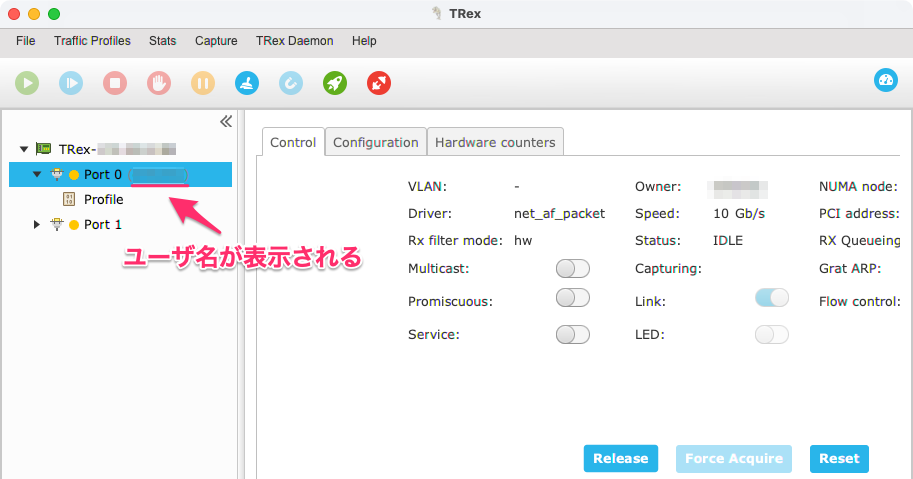Open the Stats menu
The height and width of the screenshot is (479, 913).
pyautogui.click(x=162, y=41)
